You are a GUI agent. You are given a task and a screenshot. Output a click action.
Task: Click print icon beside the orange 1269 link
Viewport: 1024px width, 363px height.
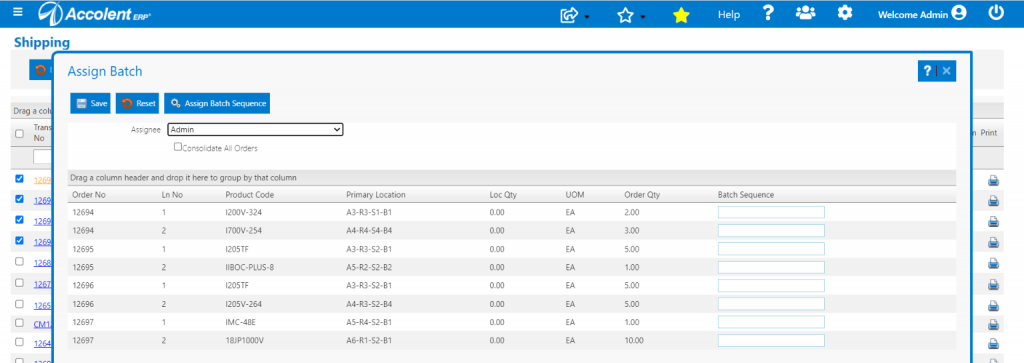993,181
